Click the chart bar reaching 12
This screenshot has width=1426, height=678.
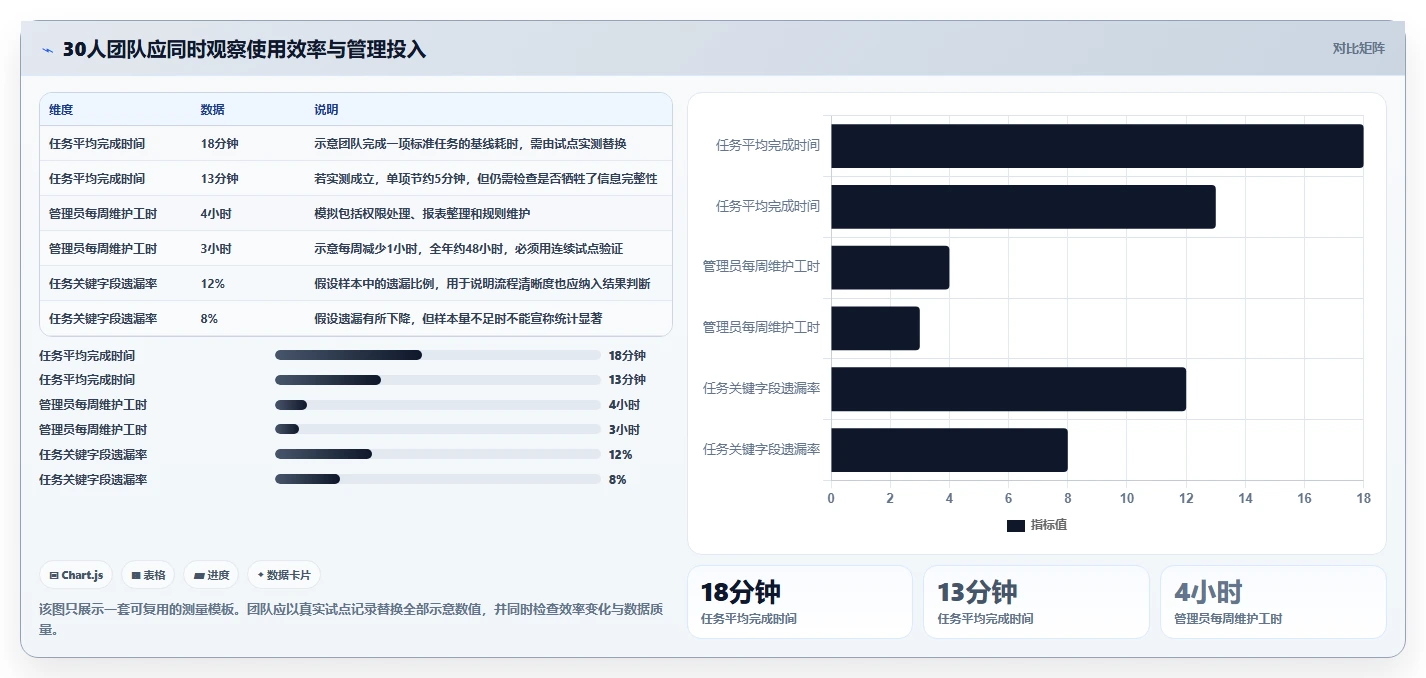point(1008,389)
